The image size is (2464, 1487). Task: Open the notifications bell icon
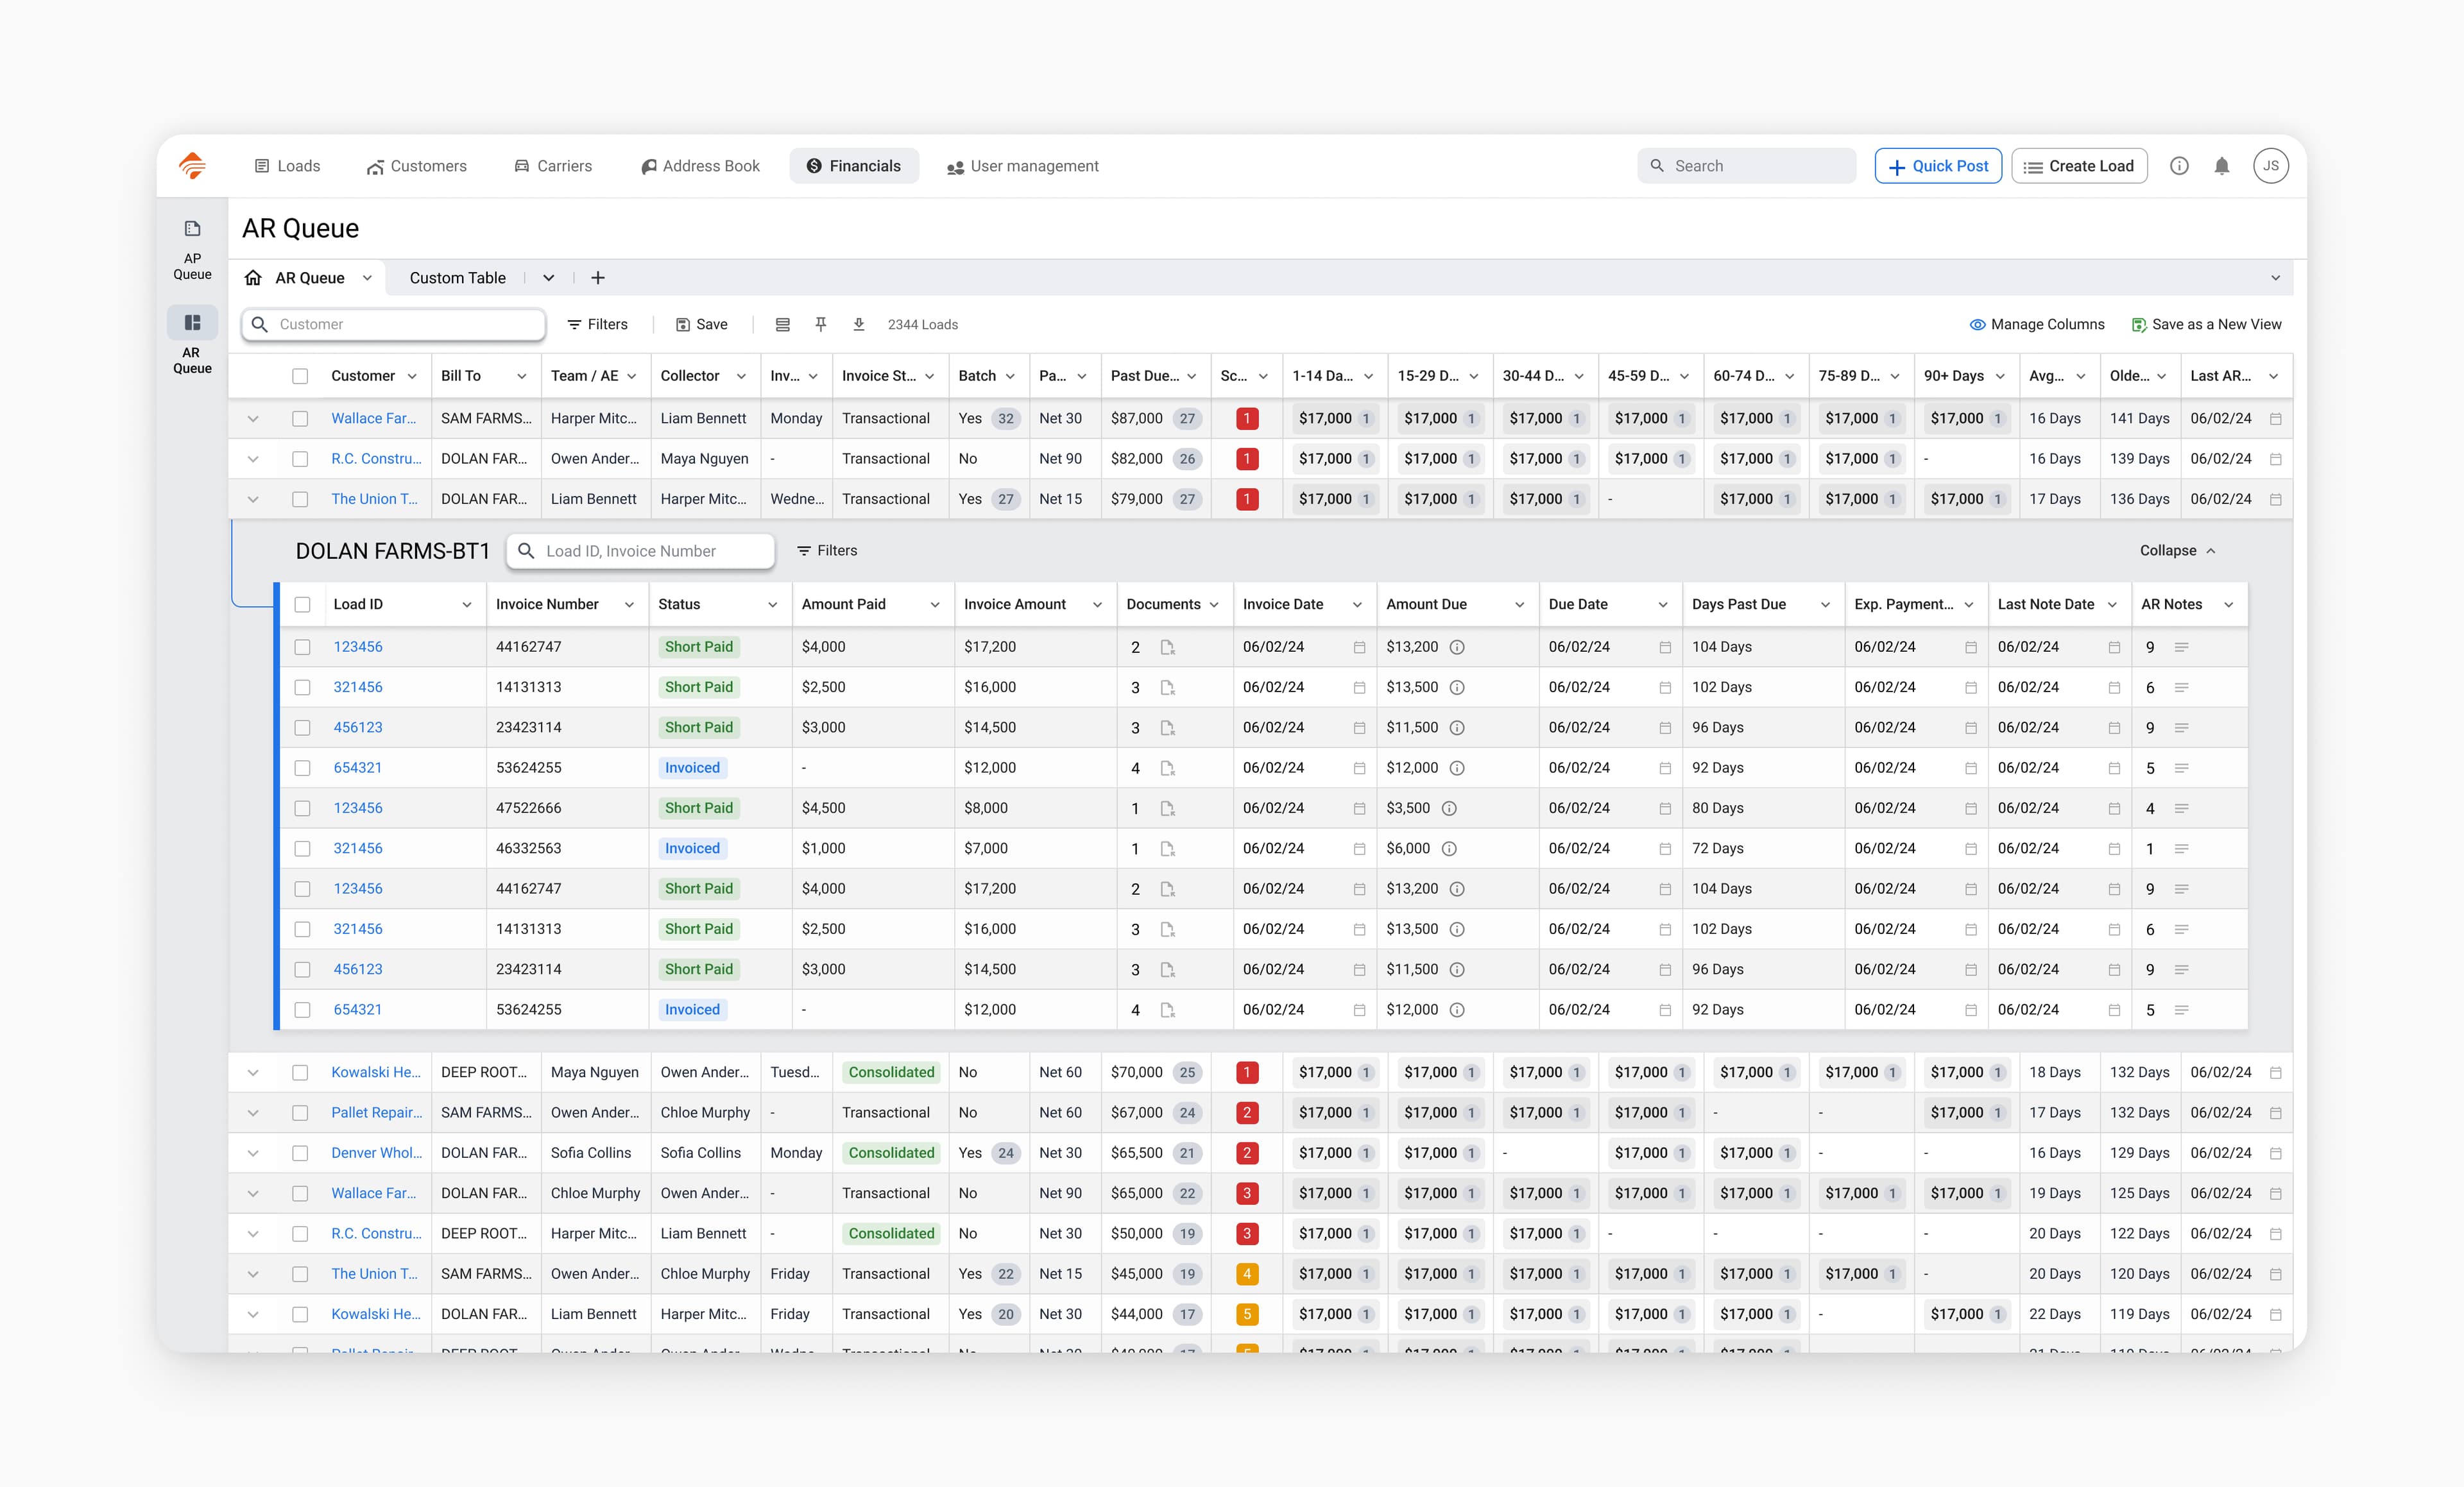[x=2221, y=166]
